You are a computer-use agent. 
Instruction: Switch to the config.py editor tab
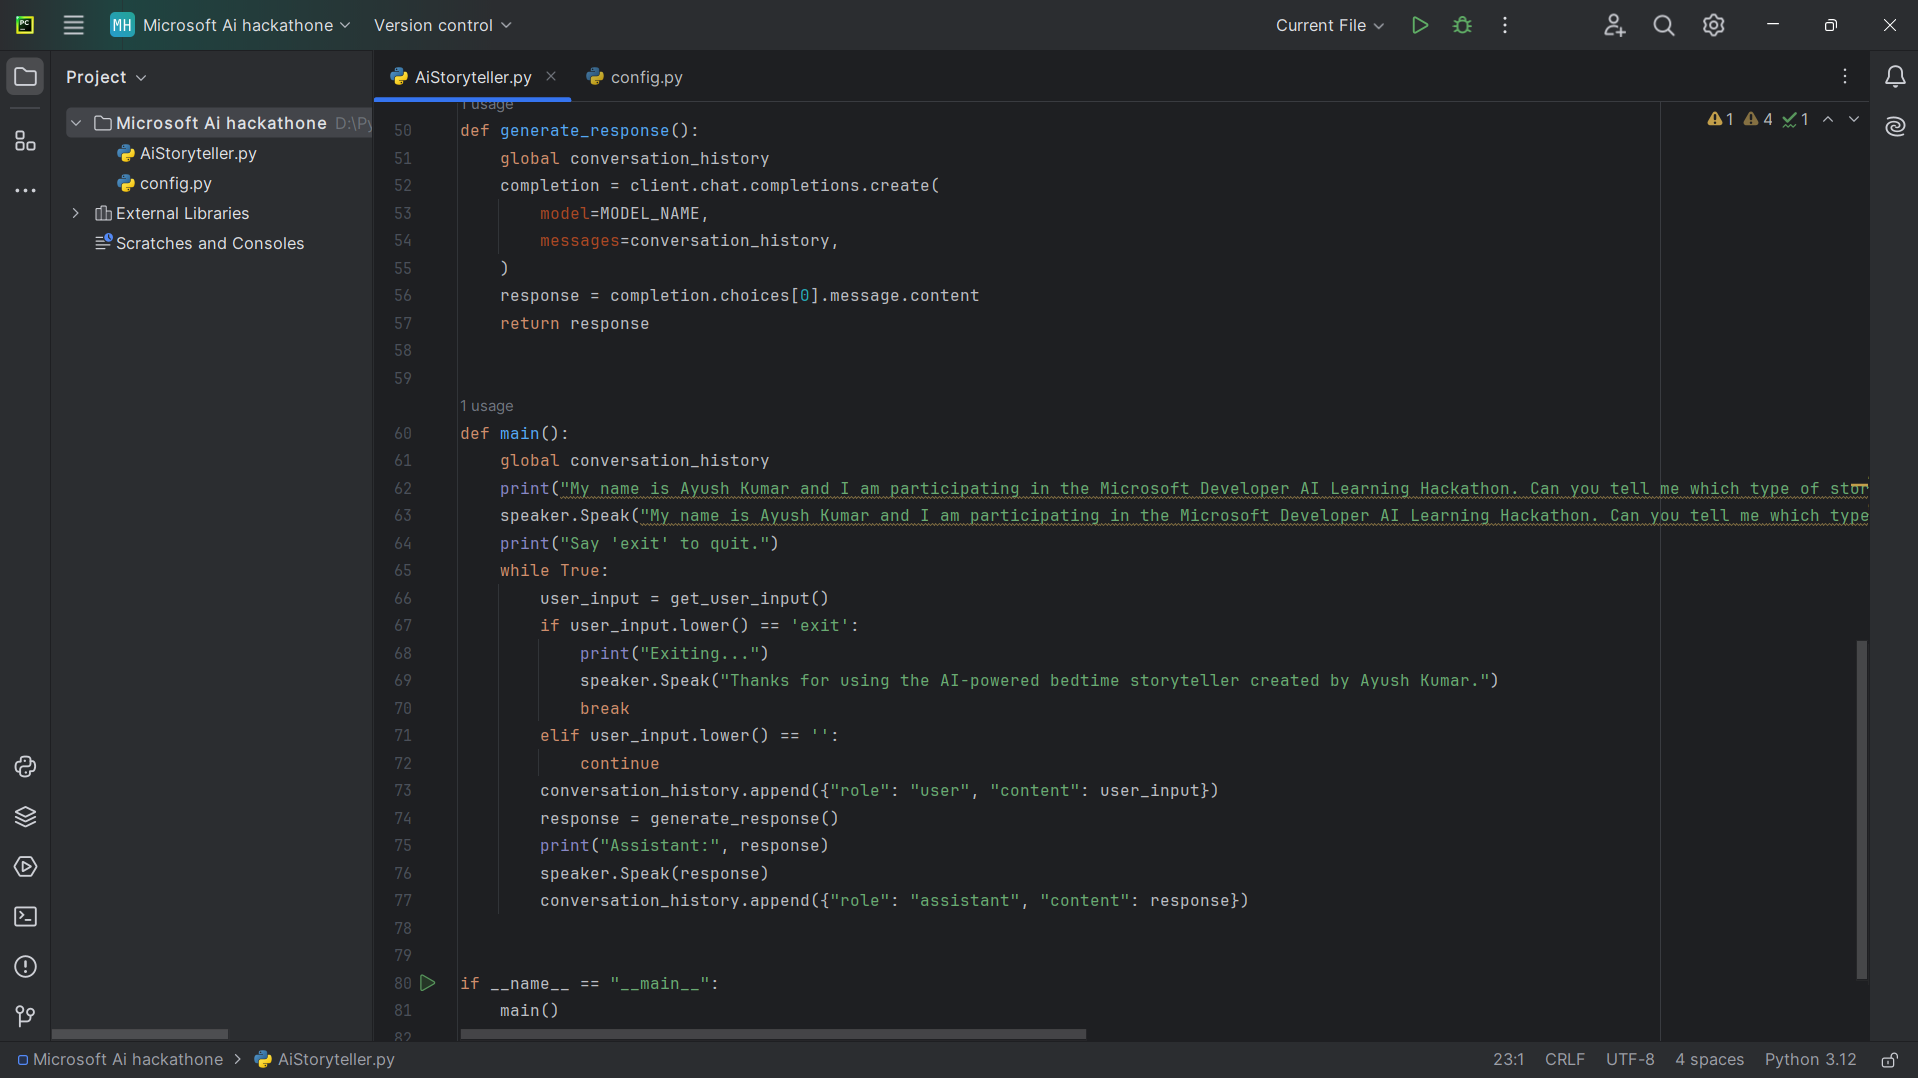tap(645, 77)
